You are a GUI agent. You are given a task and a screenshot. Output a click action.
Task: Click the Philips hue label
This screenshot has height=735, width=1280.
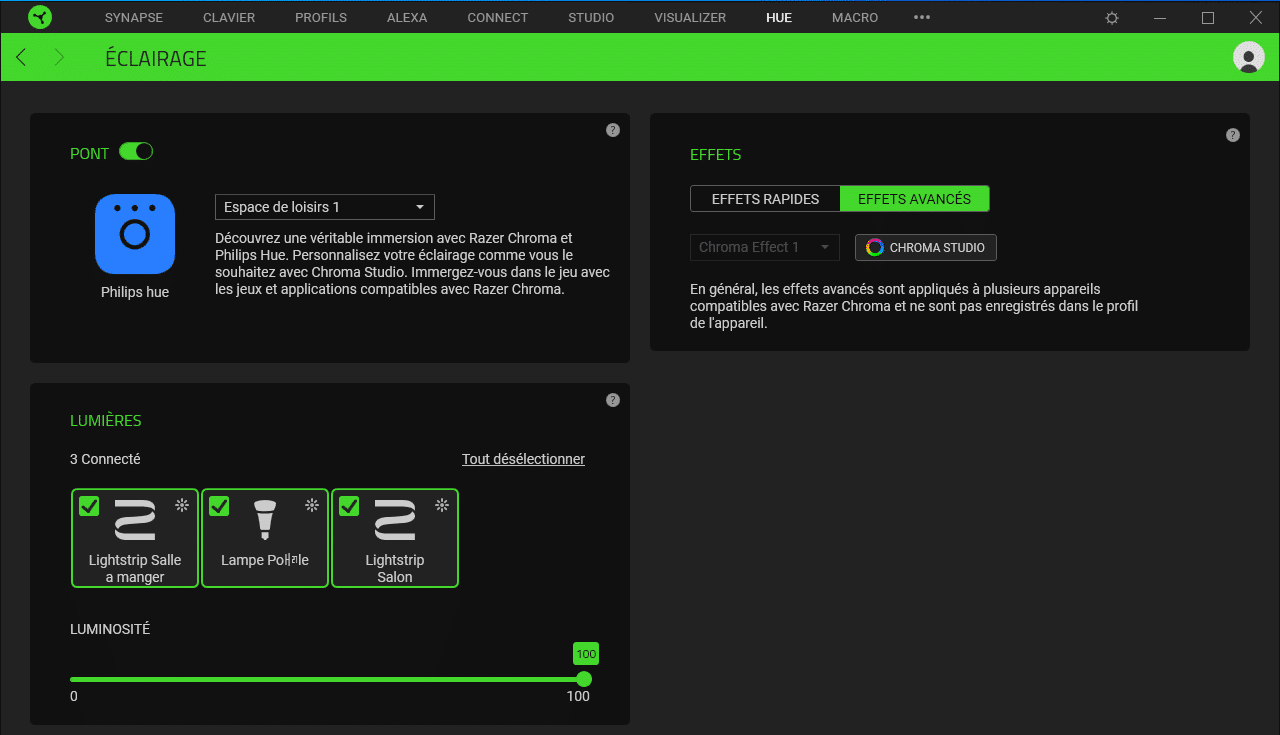[x=135, y=292]
